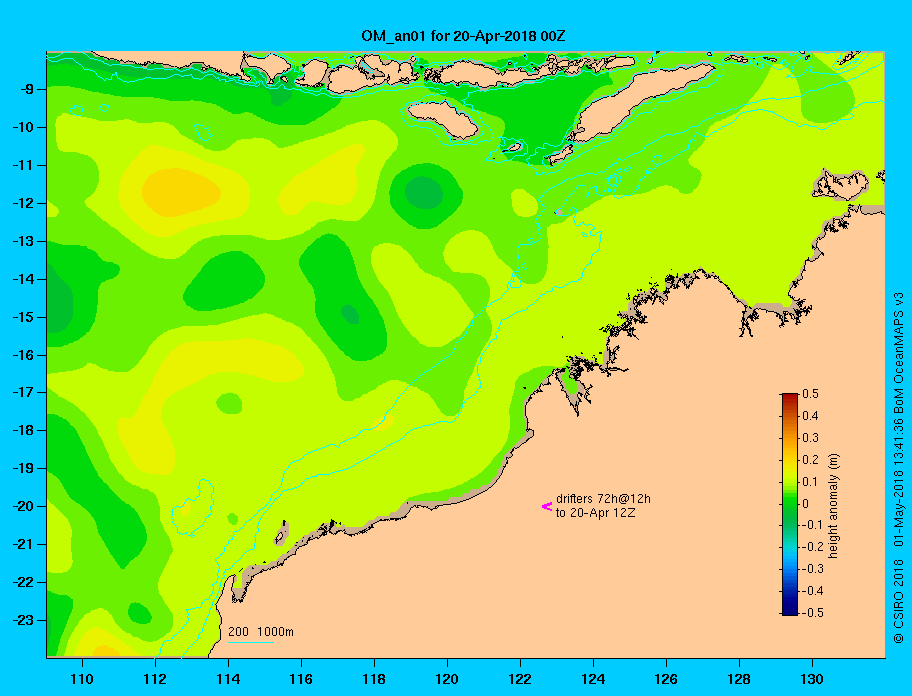912x696 pixels.
Task: Click latitude axis label -23
Action: point(22,620)
